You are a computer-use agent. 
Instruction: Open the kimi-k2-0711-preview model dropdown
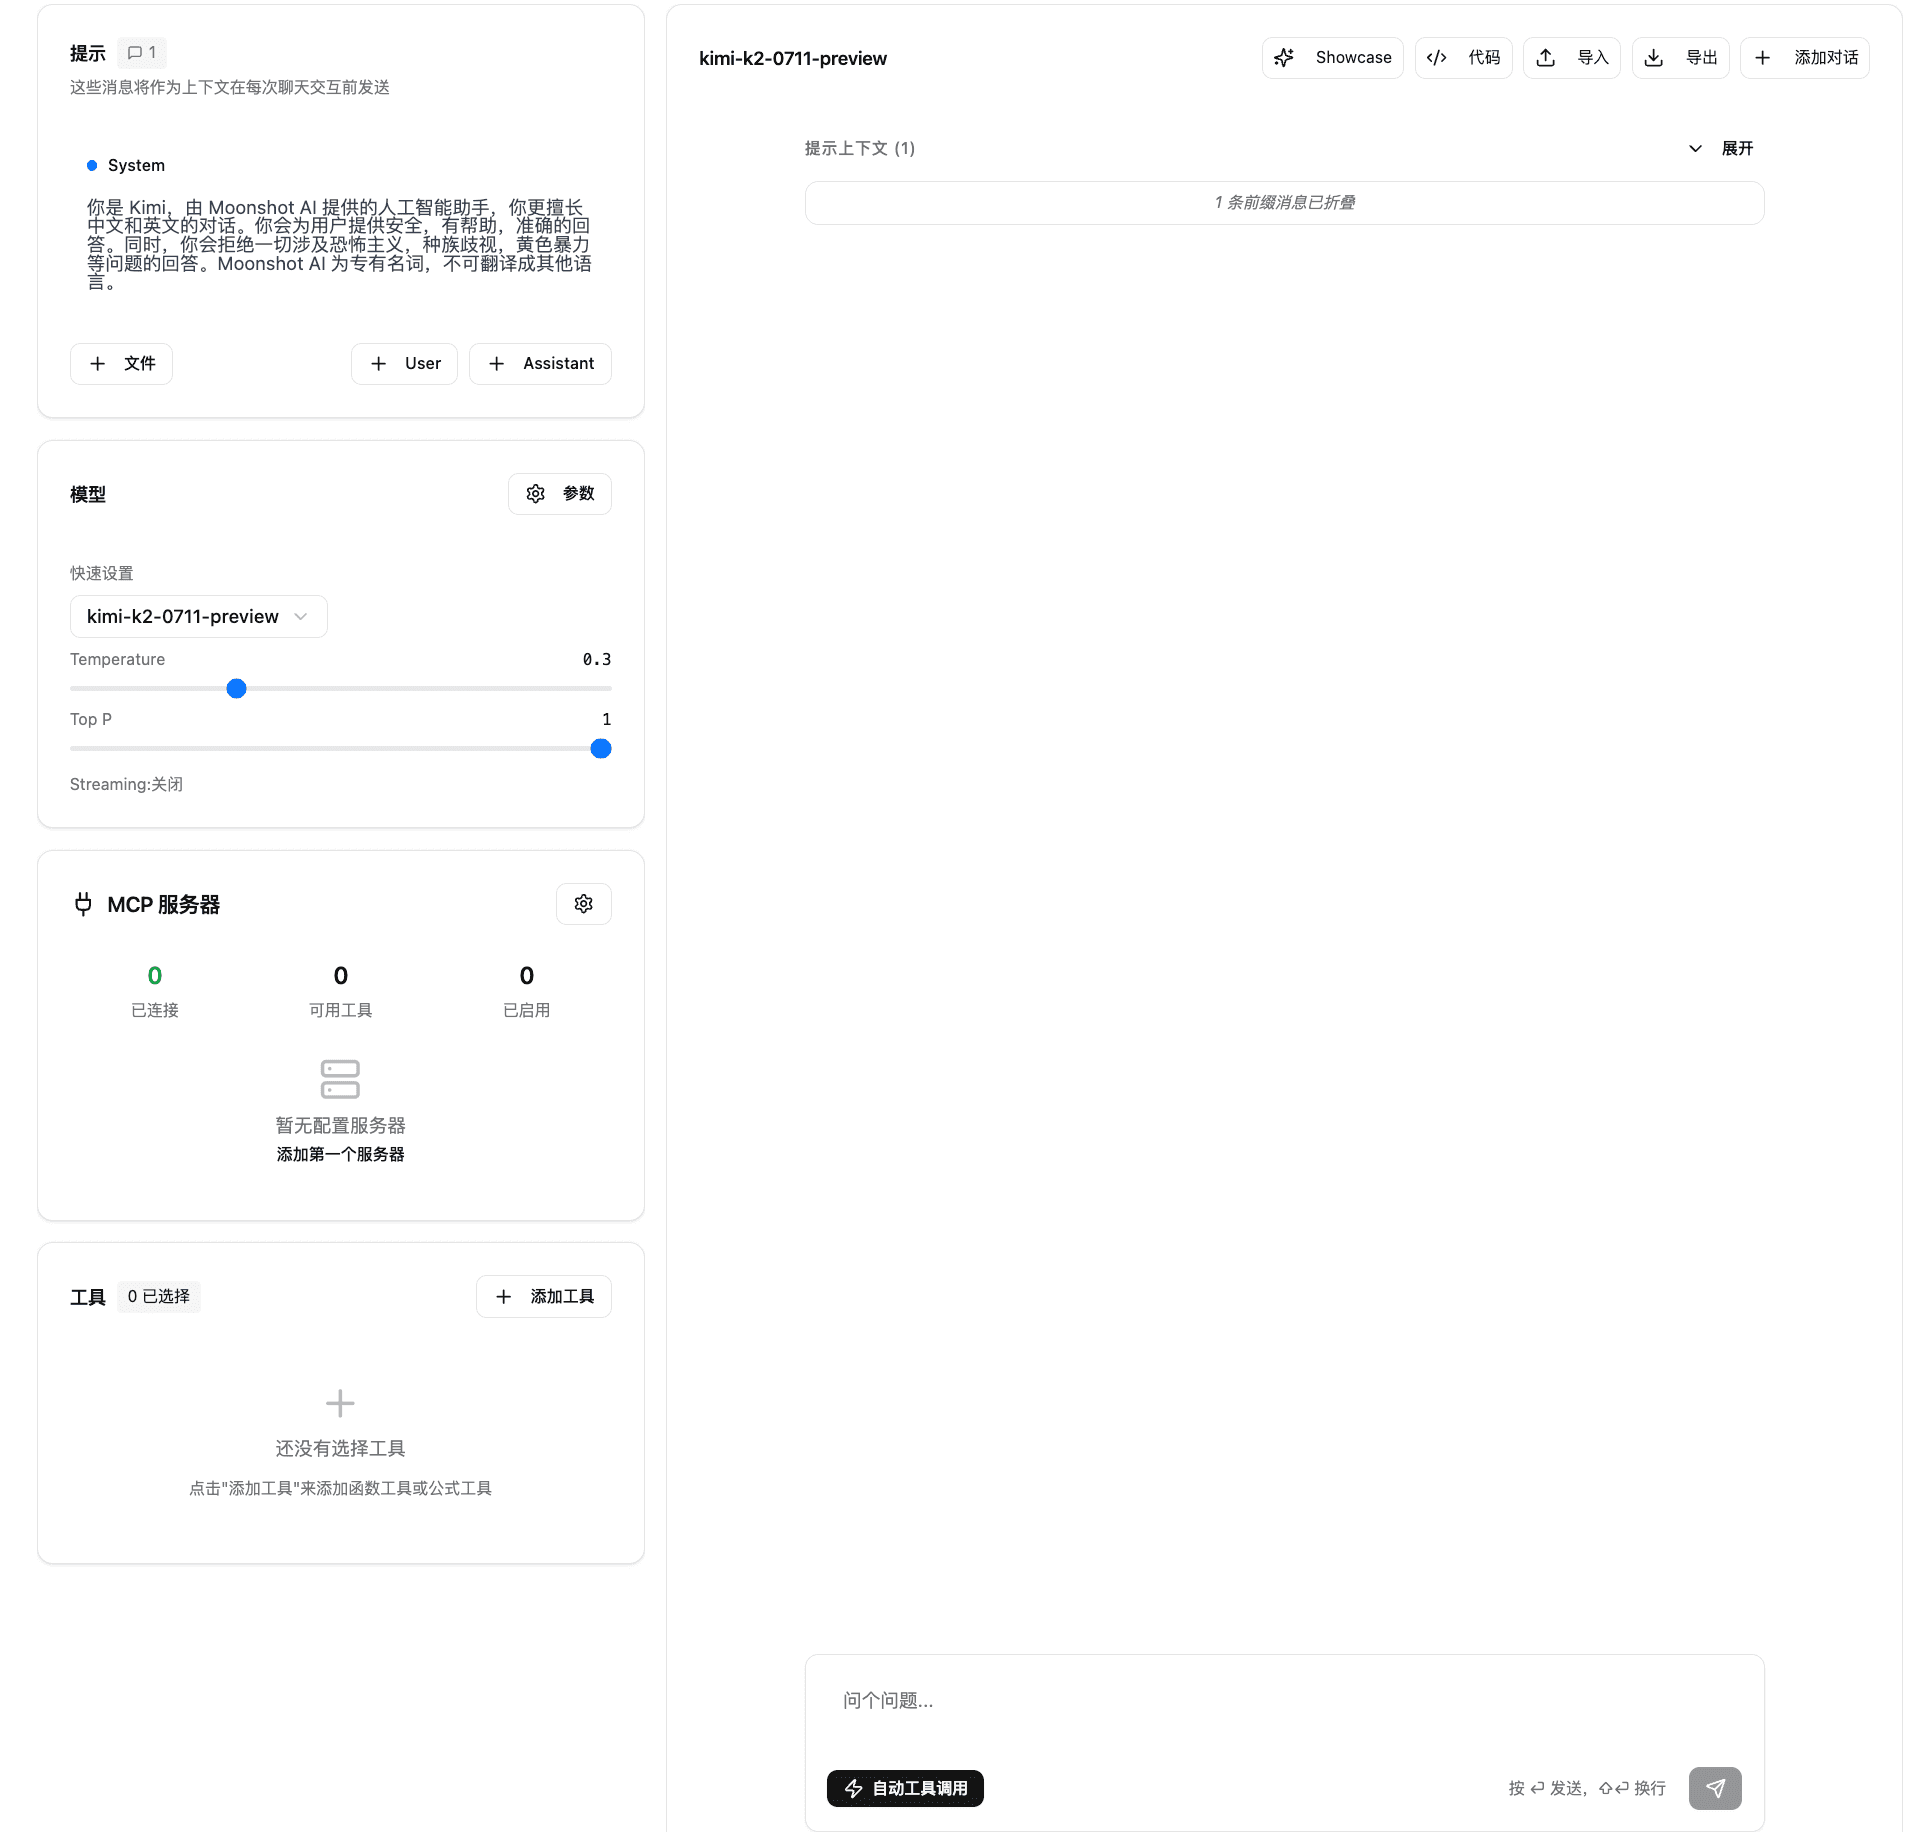tap(198, 617)
